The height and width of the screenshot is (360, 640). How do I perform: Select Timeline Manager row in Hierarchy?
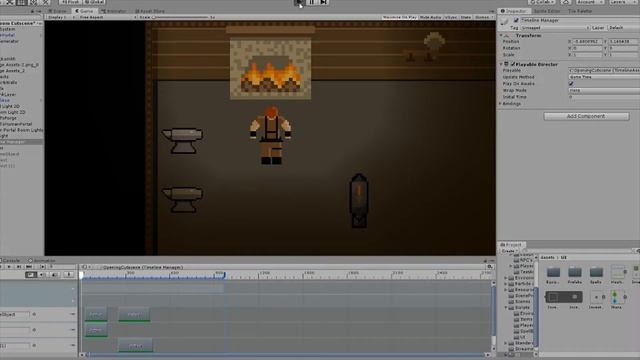[x=21, y=142]
